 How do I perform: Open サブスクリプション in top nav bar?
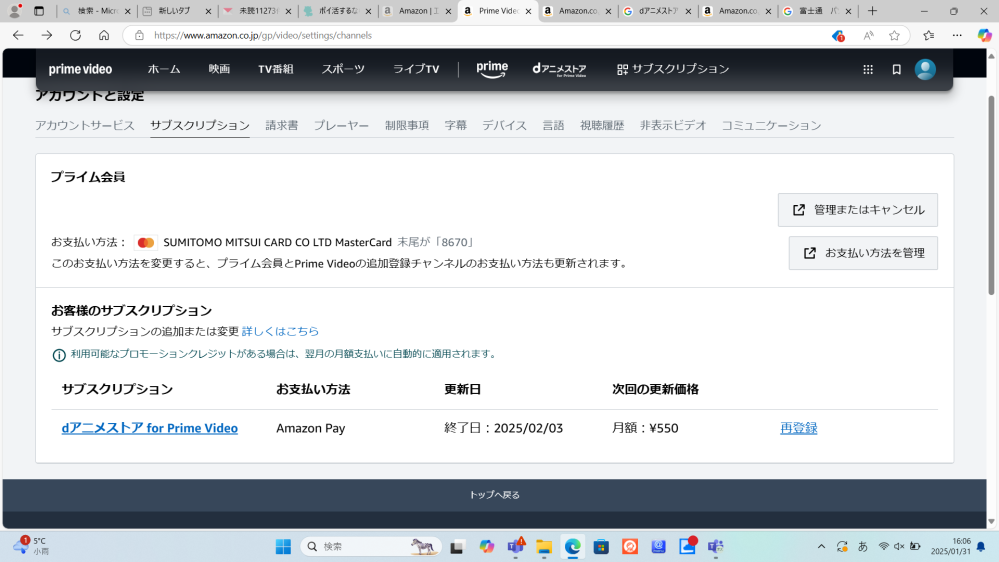click(x=673, y=69)
